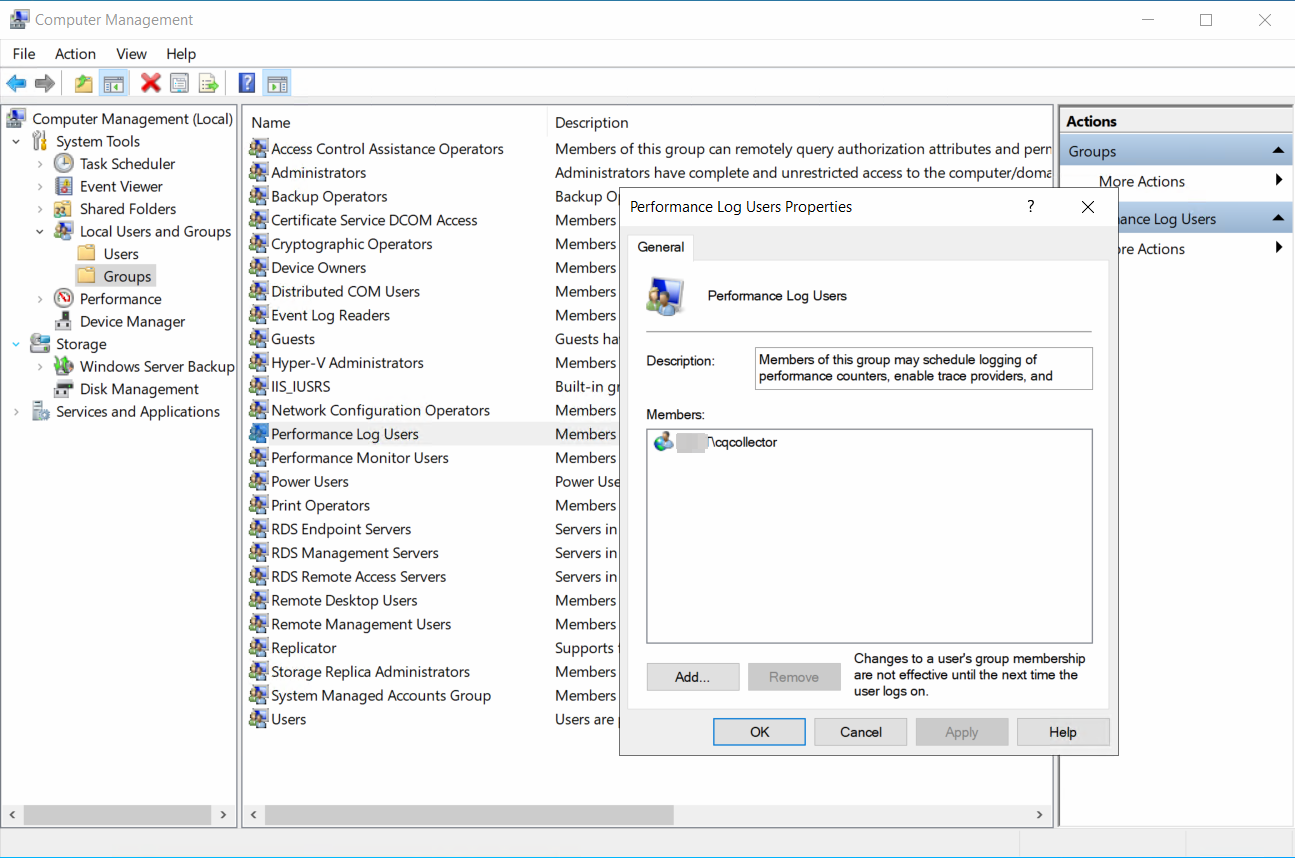Screen dimensions: 1295x858
Task: Click the Windows Server Backup icon
Action: (64, 366)
